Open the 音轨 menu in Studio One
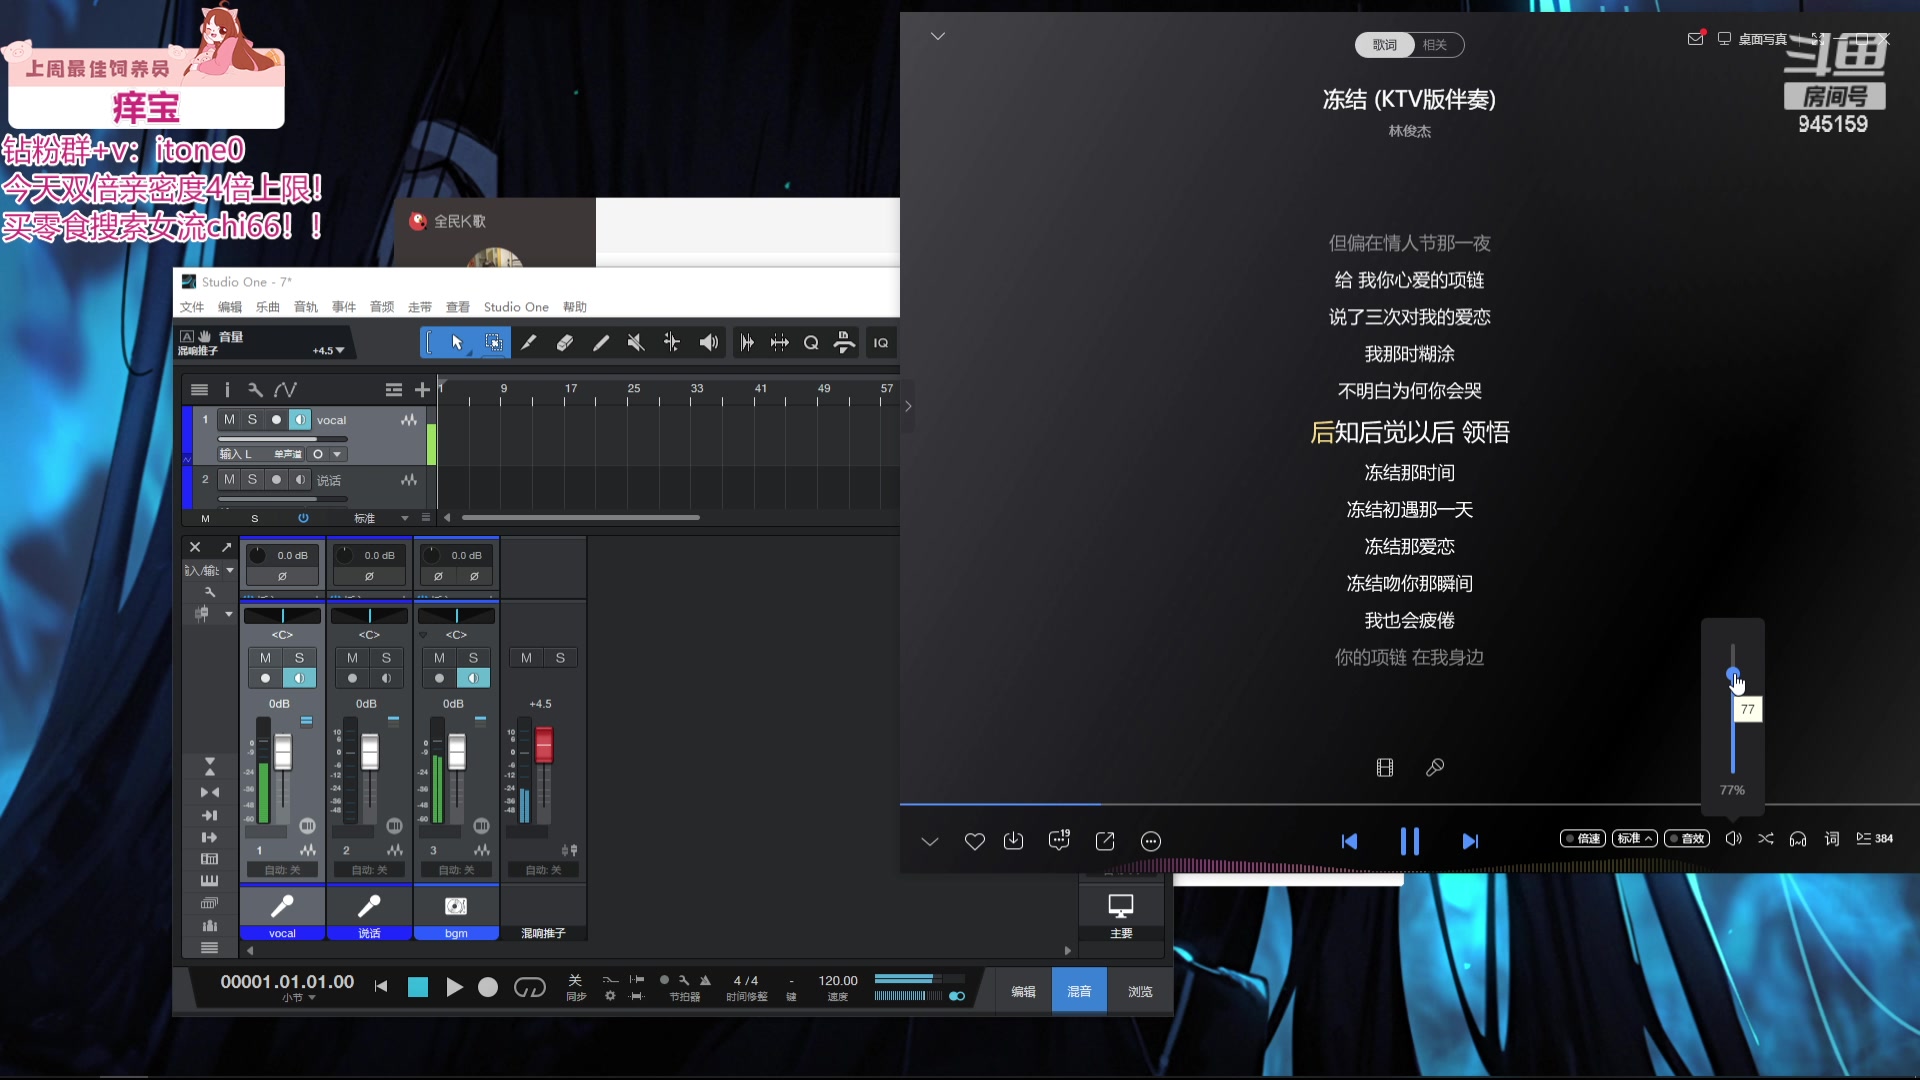 305,307
